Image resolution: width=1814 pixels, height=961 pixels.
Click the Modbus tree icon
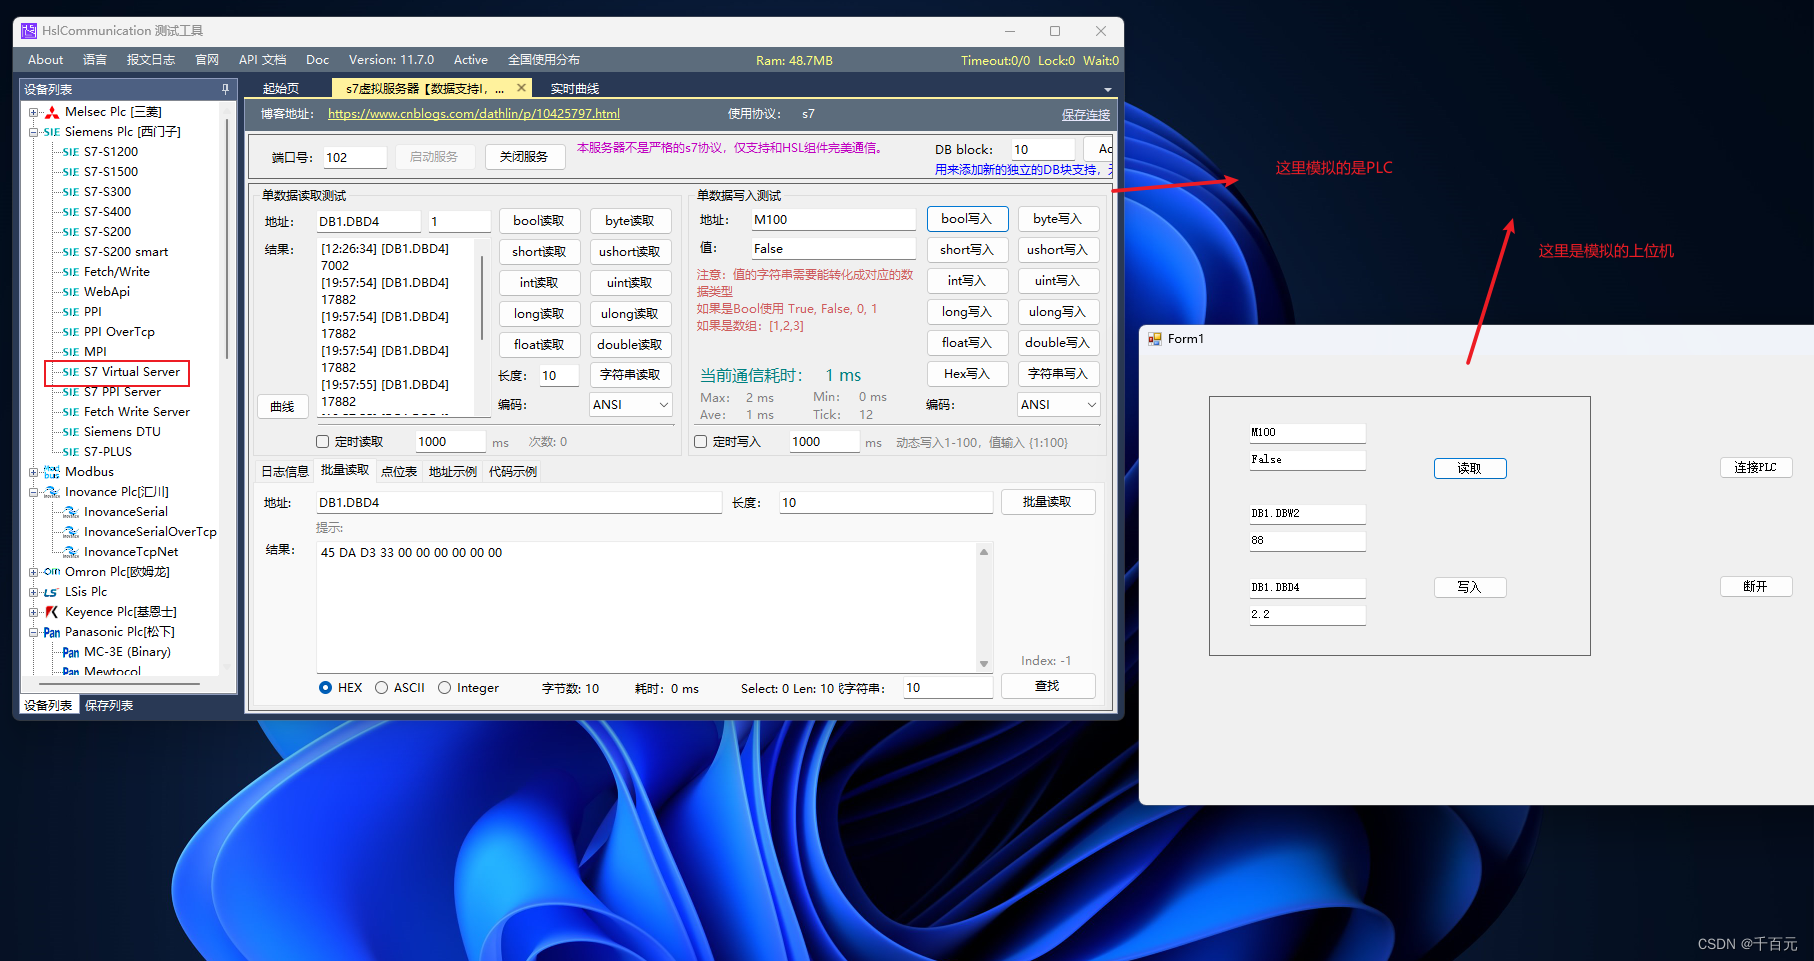click(52, 472)
